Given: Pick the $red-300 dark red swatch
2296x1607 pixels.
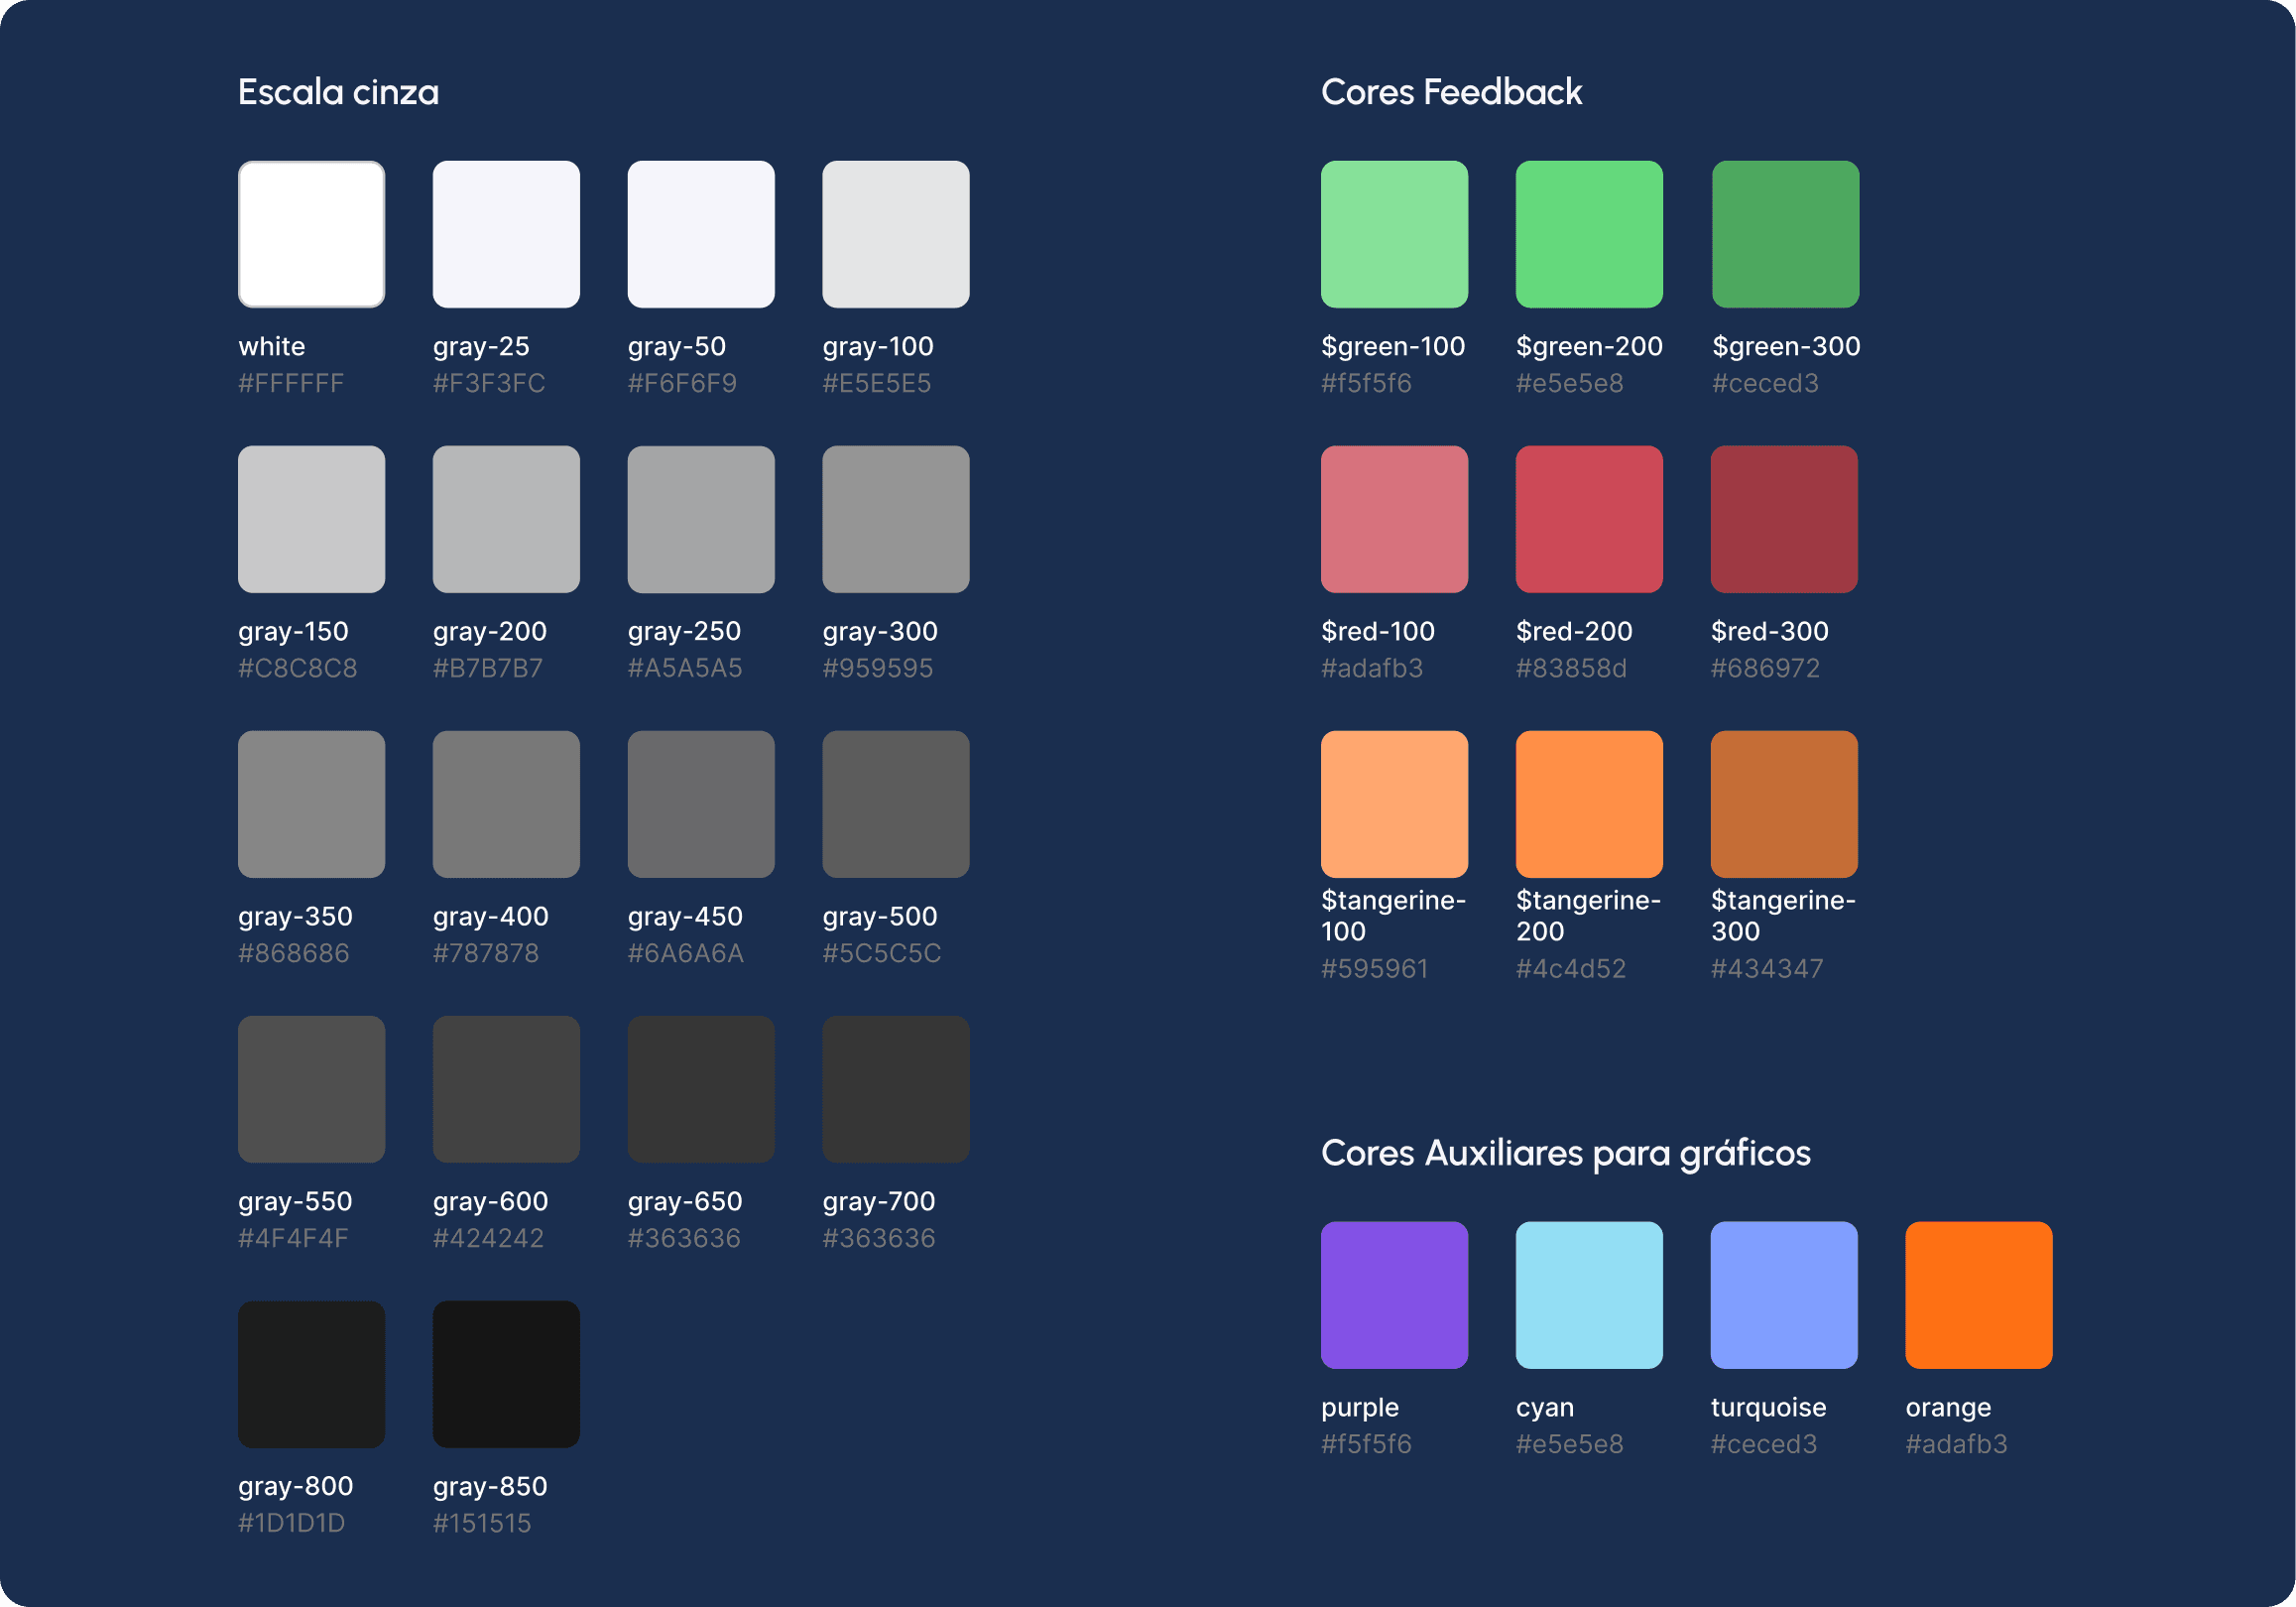Looking at the screenshot, I should pyautogui.click(x=1784, y=519).
